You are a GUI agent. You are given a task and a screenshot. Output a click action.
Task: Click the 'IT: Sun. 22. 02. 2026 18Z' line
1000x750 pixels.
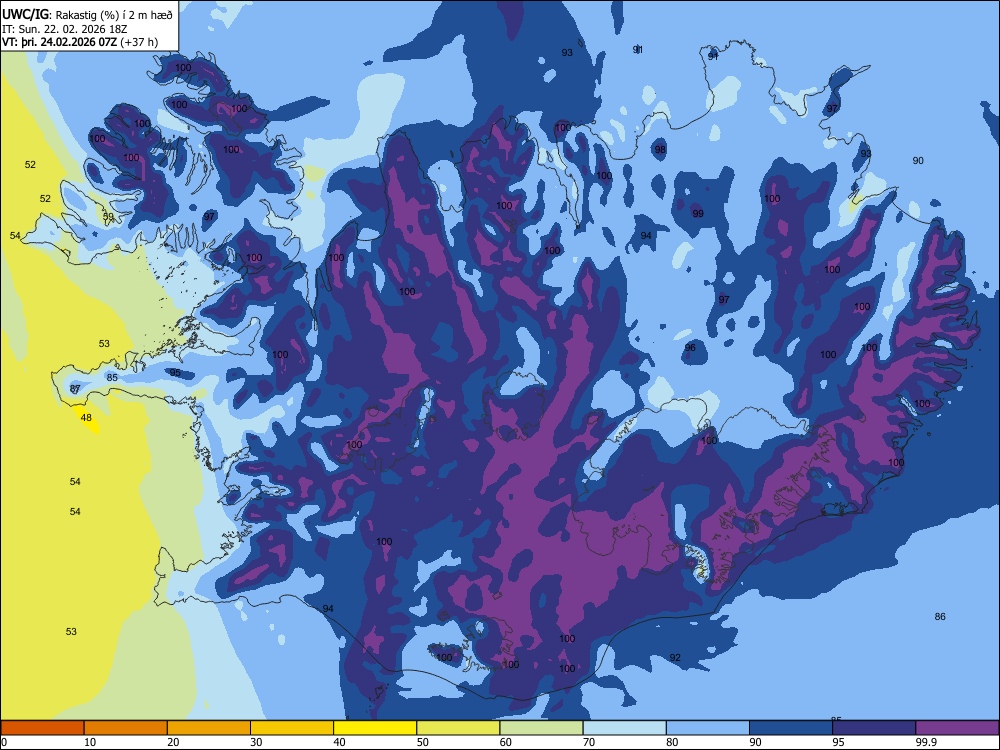64,29
